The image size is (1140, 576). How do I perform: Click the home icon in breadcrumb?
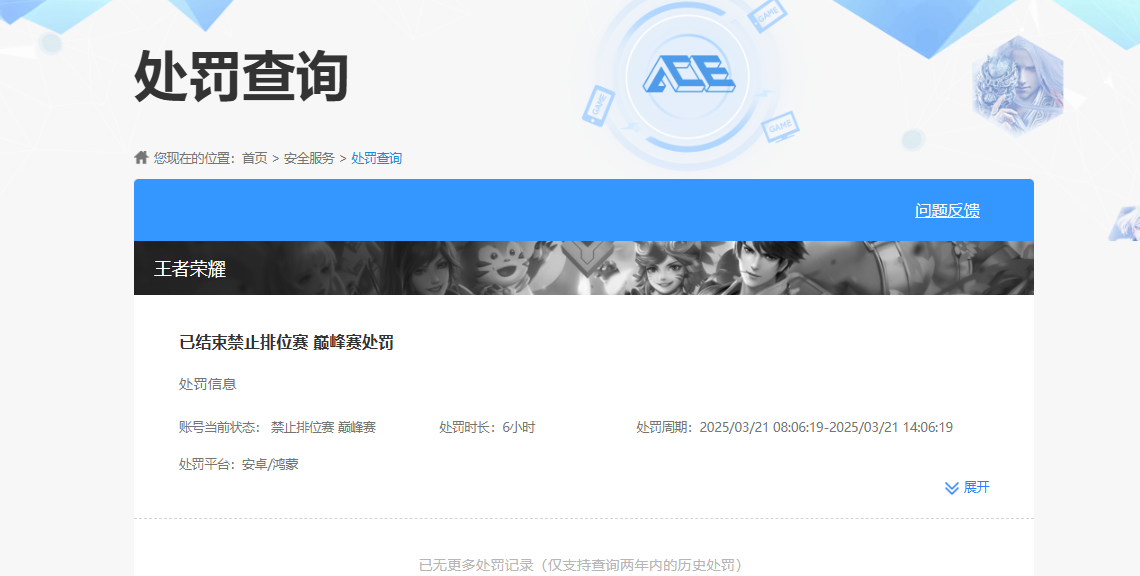coord(141,158)
